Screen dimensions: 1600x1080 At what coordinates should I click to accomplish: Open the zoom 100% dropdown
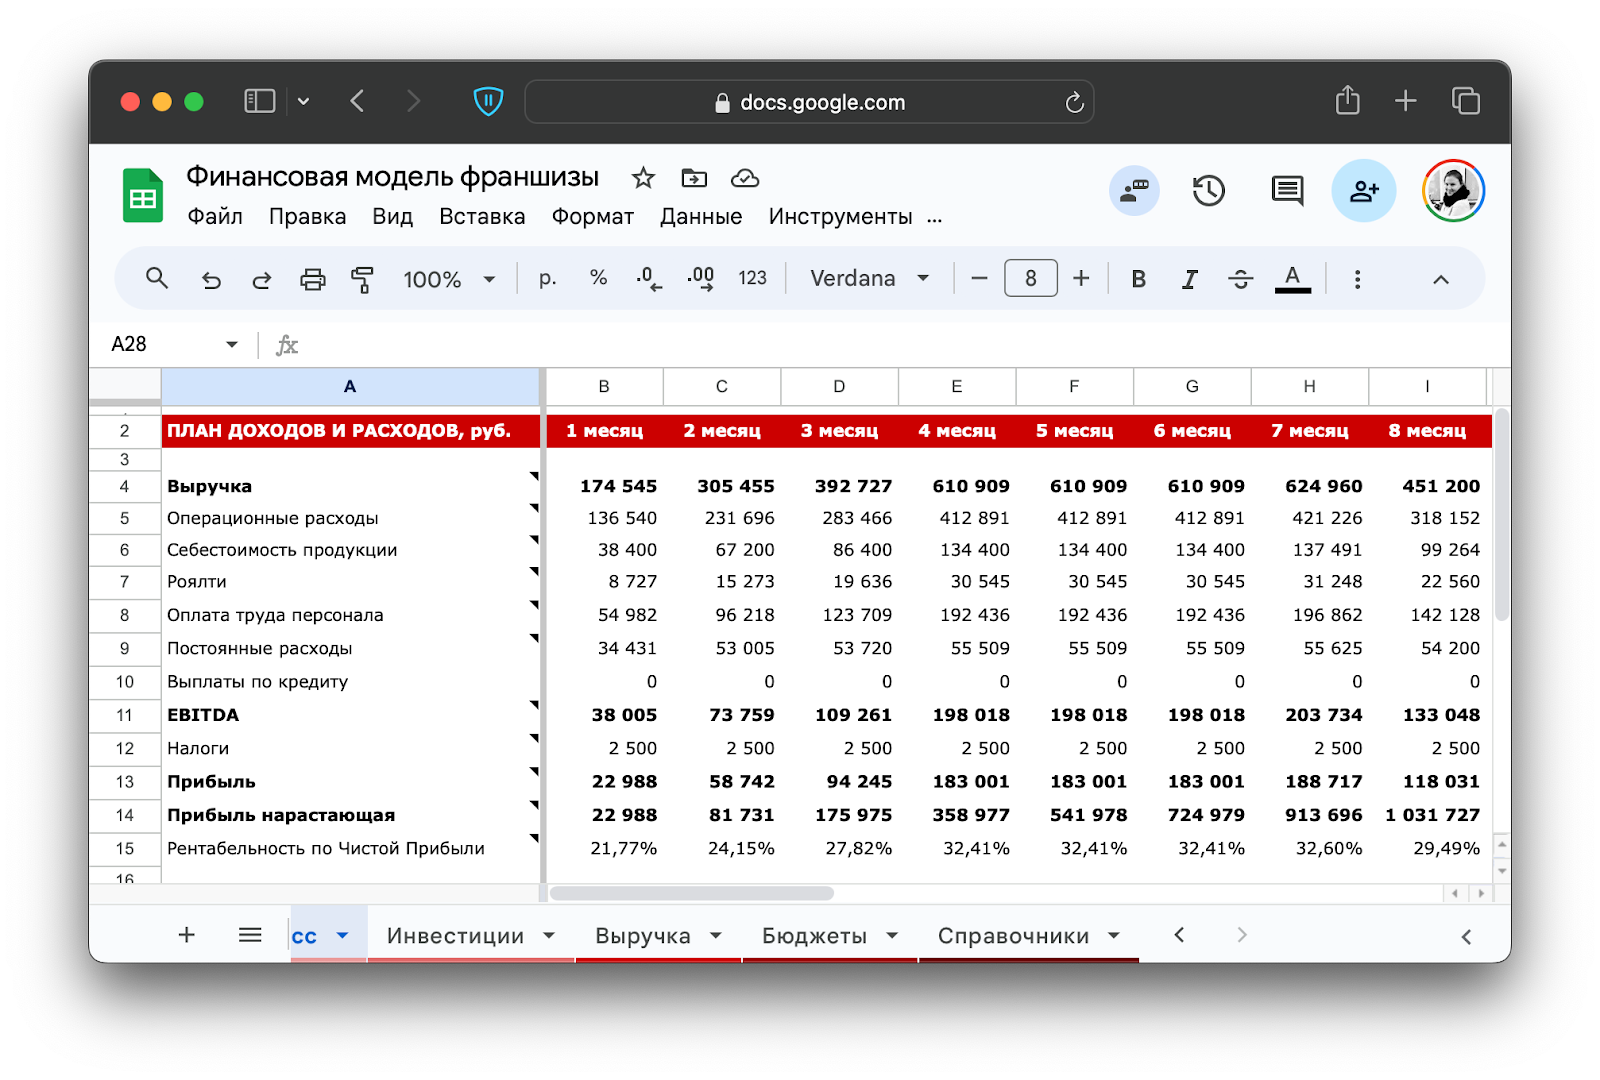pos(449,279)
